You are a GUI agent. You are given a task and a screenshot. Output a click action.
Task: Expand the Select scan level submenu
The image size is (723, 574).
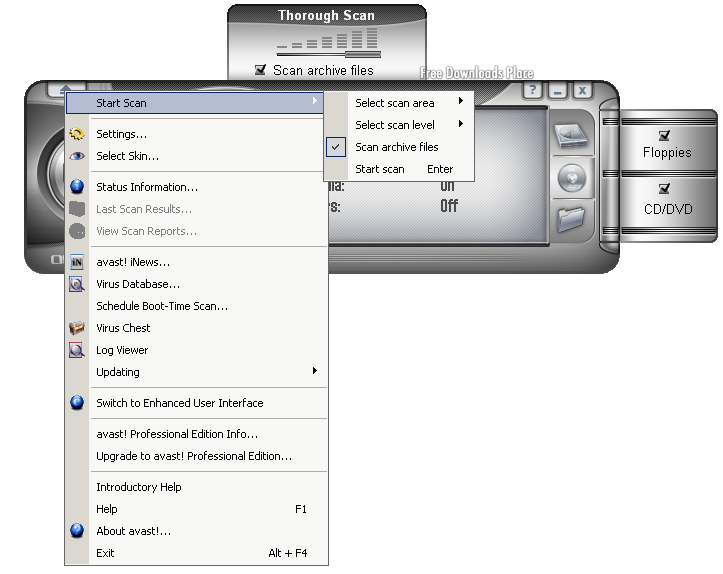[399, 125]
